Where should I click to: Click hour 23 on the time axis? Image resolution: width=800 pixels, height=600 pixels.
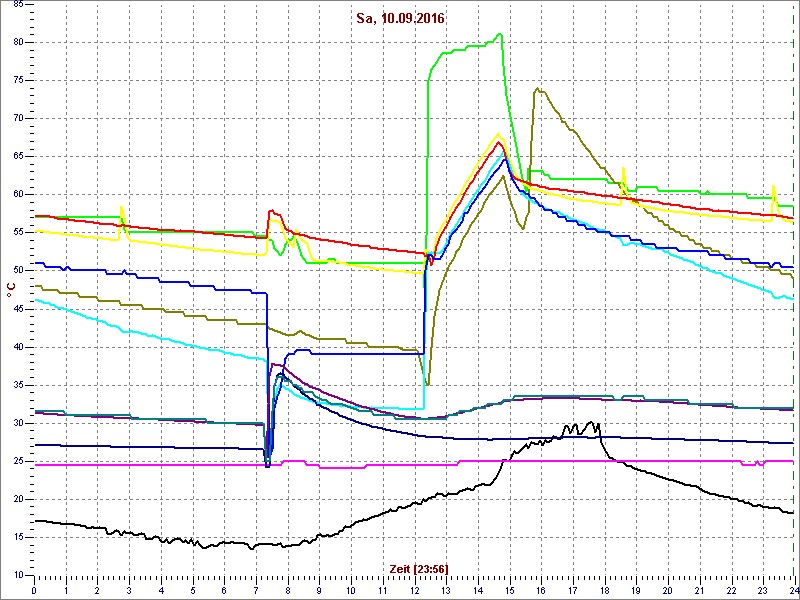(763, 590)
